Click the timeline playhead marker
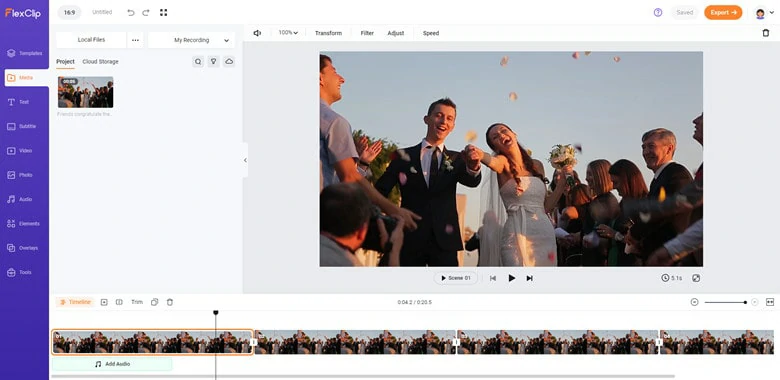 (216, 313)
